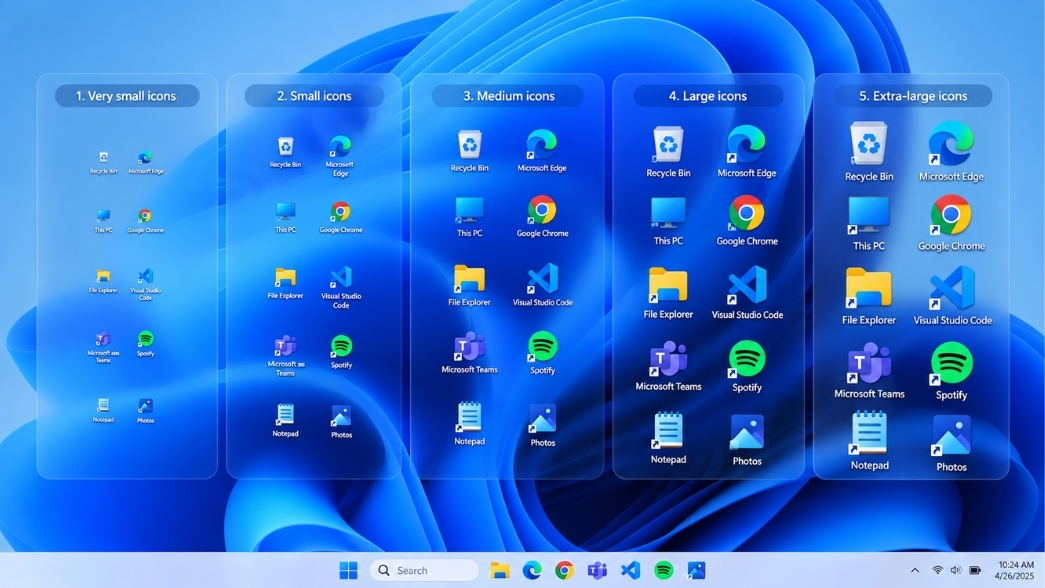Open Microsoft Teams from the taskbar
This screenshot has width=1045, height=588.
[597, 571]
